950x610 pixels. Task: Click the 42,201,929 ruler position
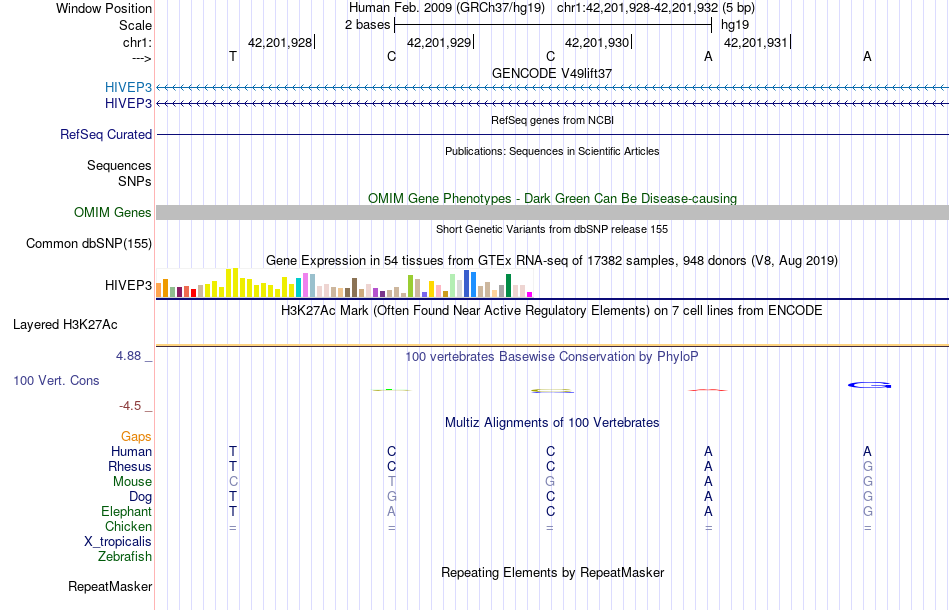[439, 42]
